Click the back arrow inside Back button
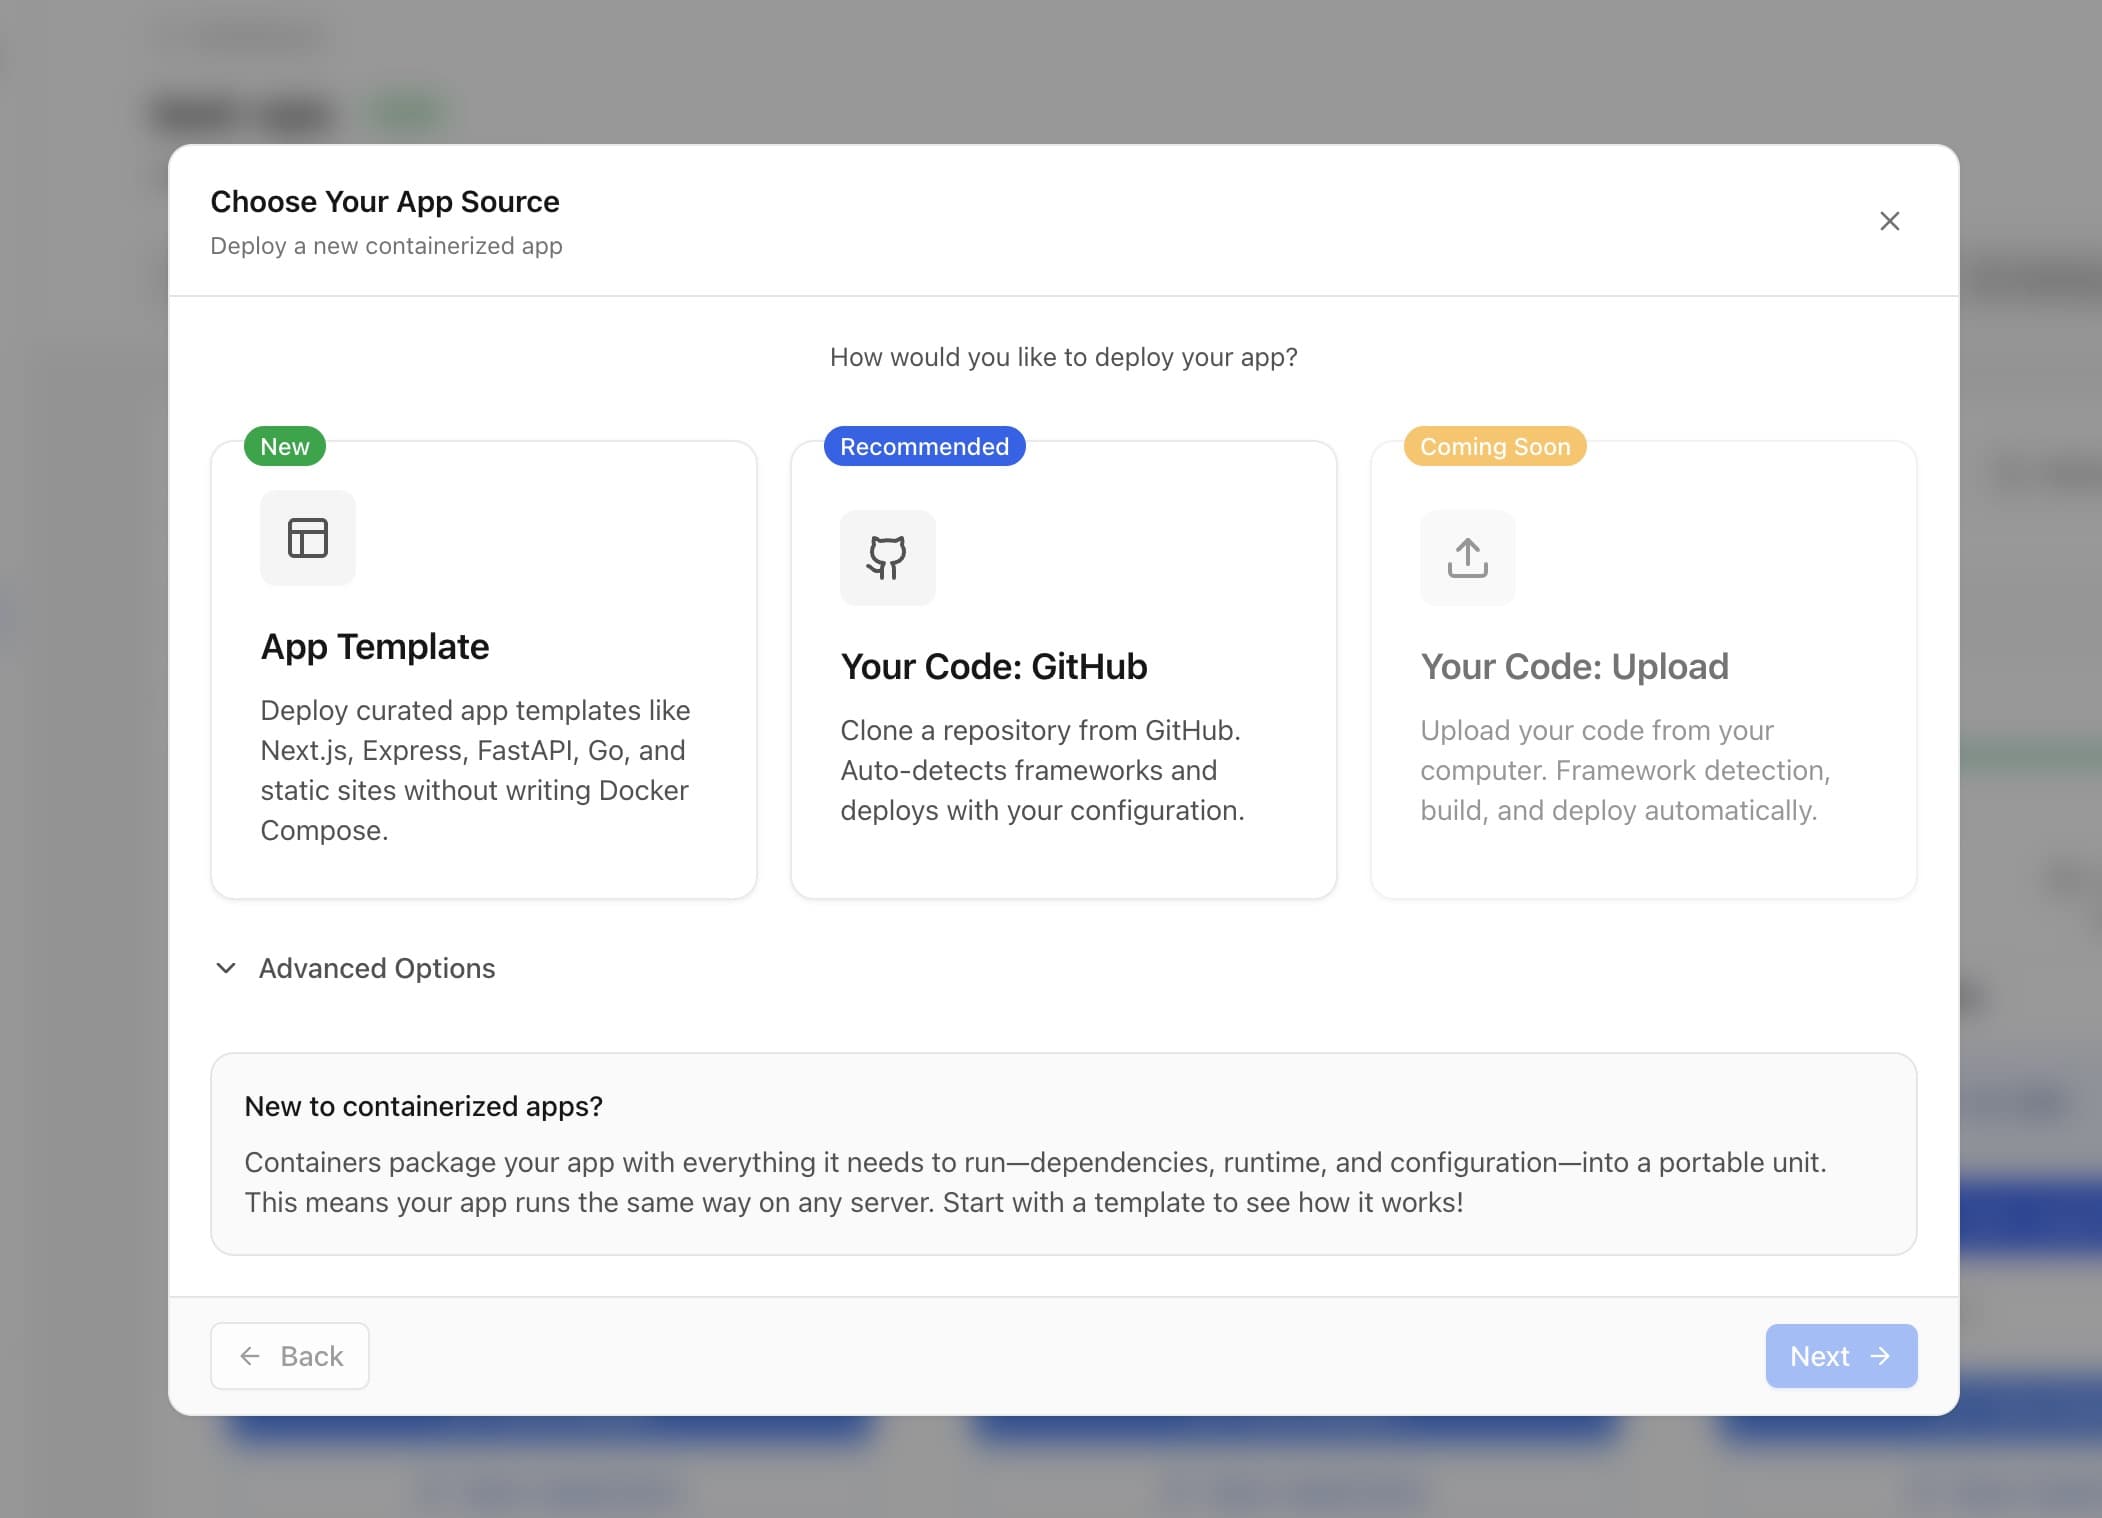 [249, 1355]
